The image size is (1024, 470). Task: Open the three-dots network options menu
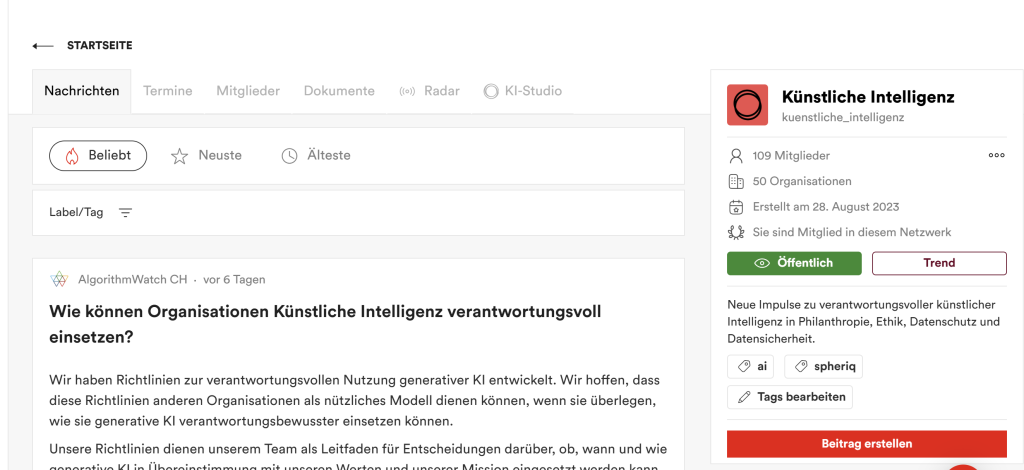pos(996,156)
